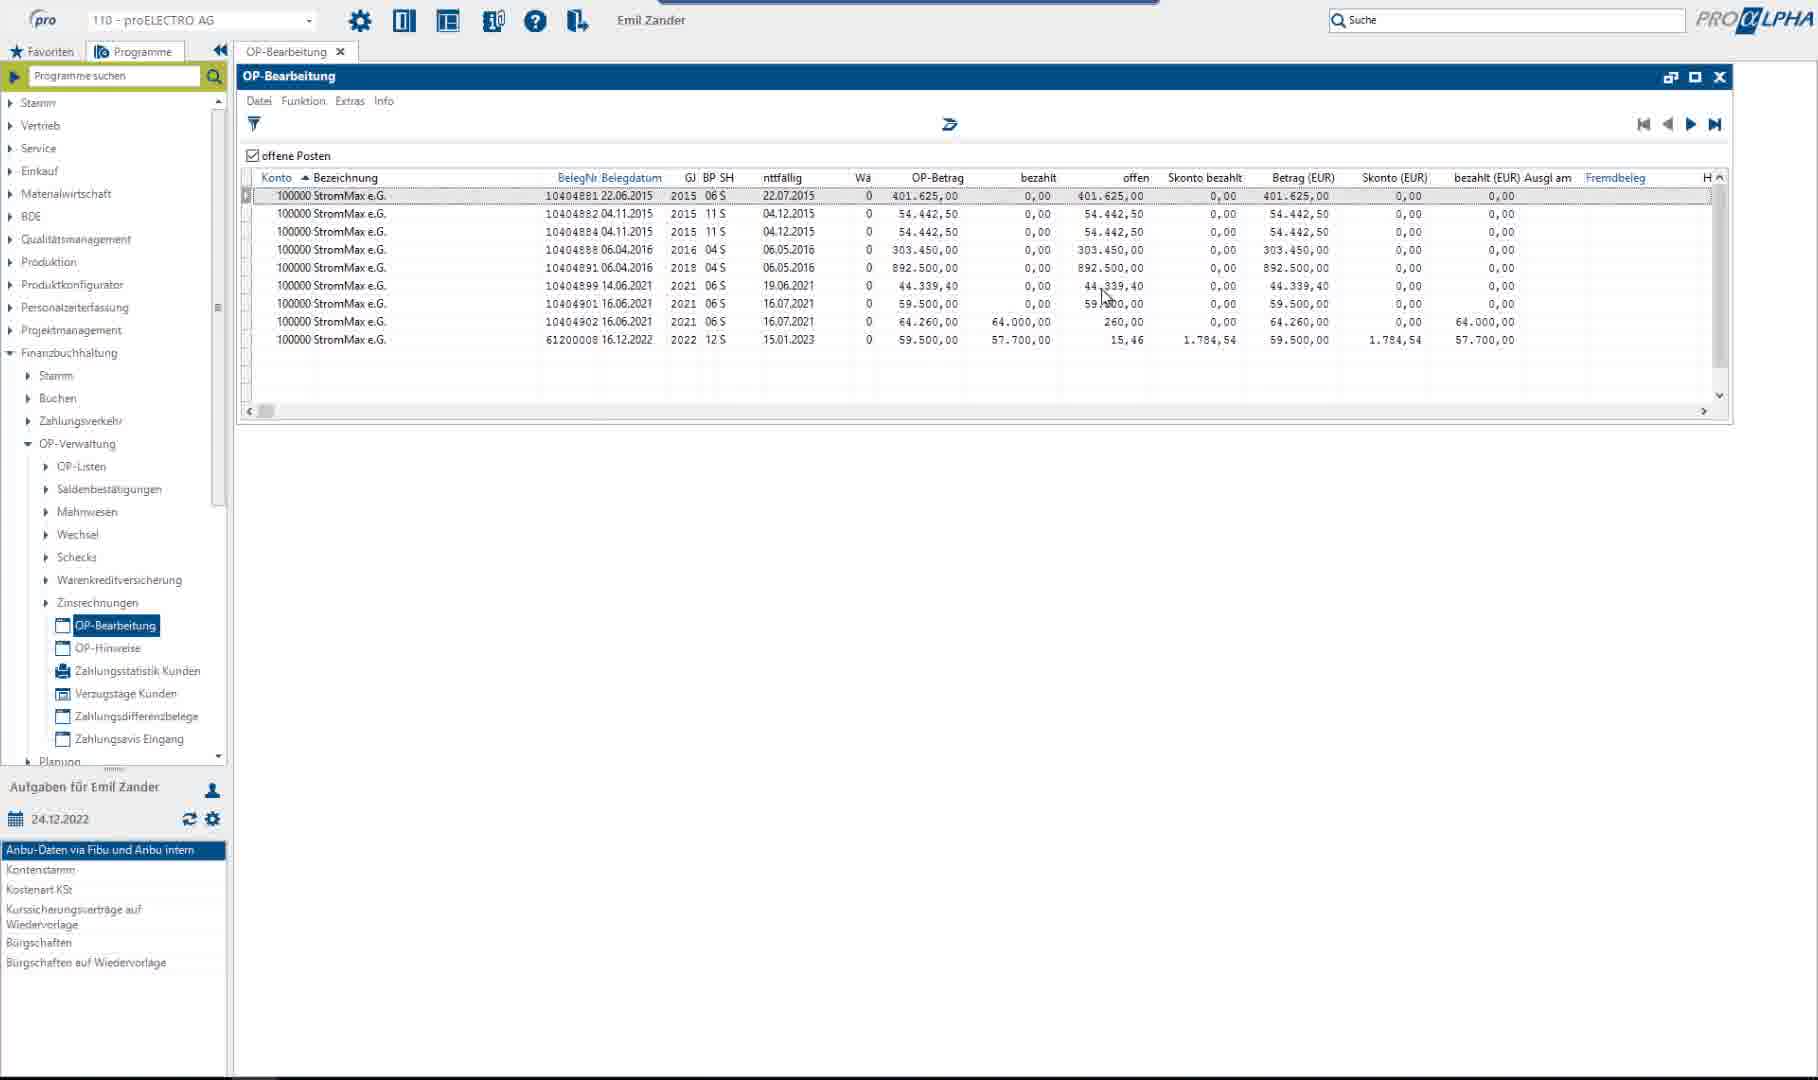Select Anbu-Daten via Fibu und Anbu intern task
Viewport: 1818px width, 1080px height.
coord(113,850)
